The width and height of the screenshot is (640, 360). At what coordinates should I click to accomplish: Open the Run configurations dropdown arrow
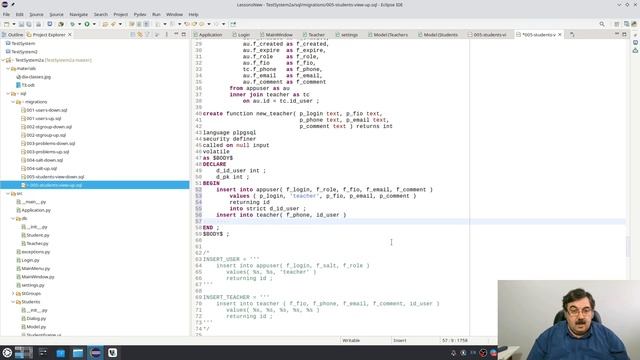[94, 24]
